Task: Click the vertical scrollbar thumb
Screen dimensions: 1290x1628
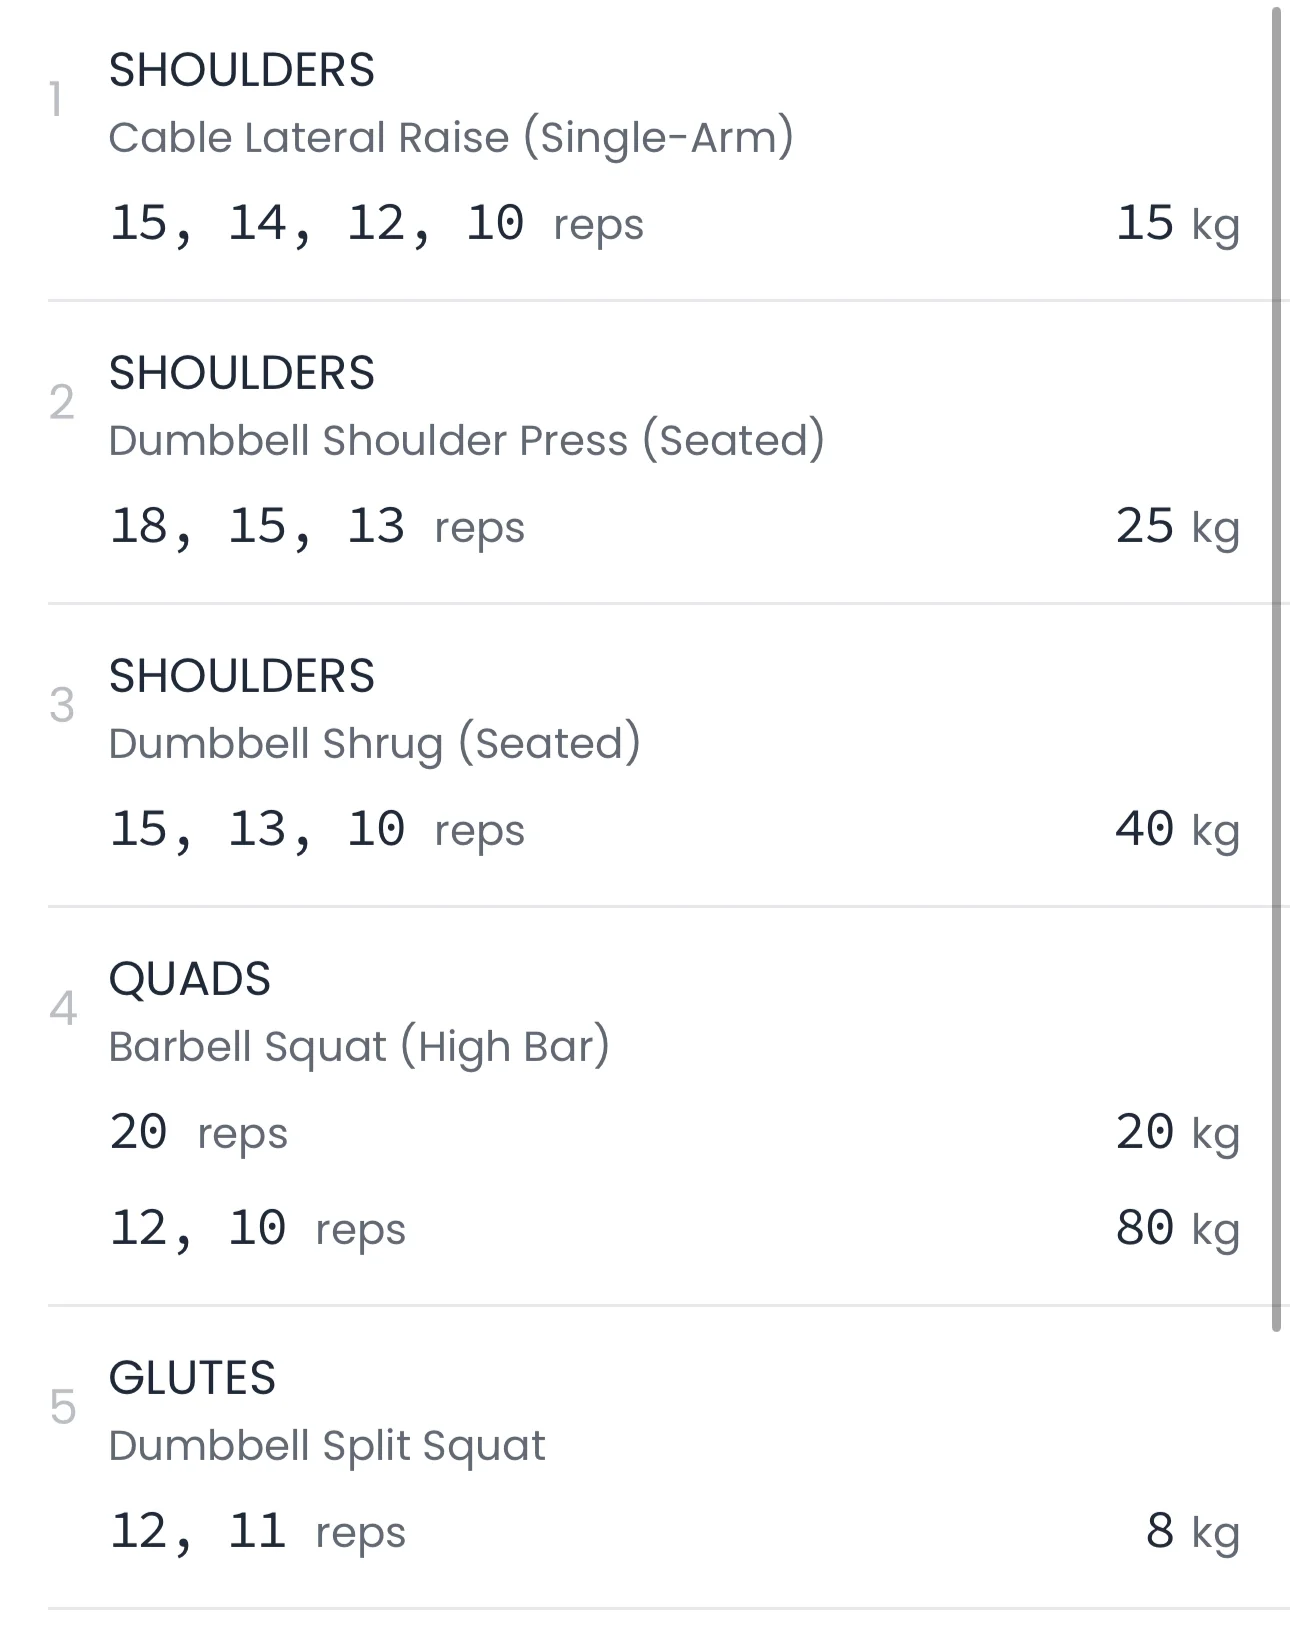Action: click(1276, 670)
